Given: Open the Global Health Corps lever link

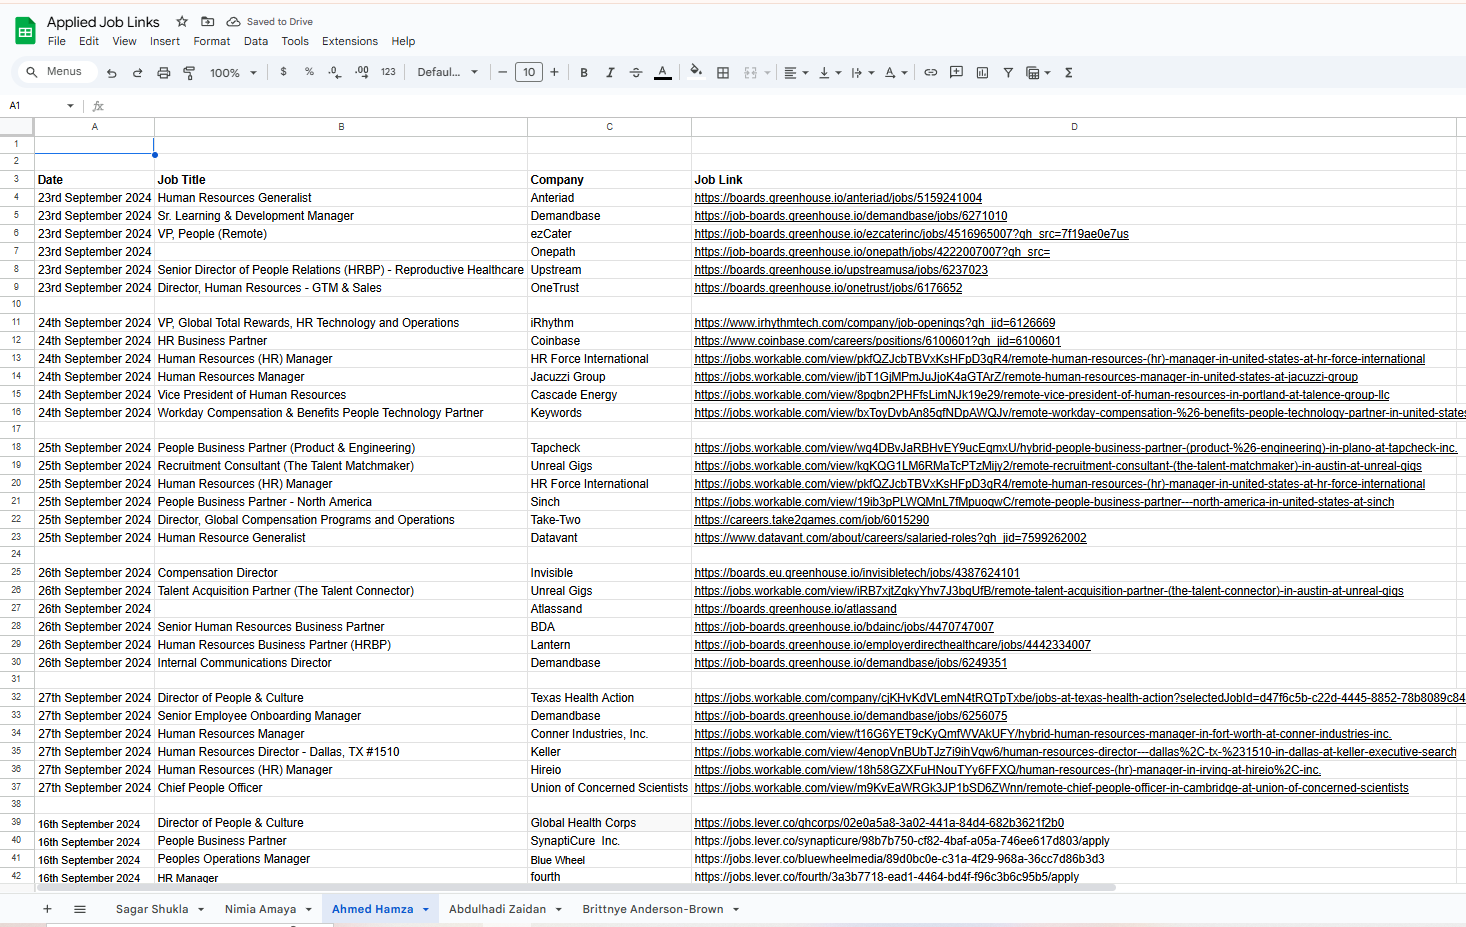Looking at the screenshot, I should (x=879, y=823).
